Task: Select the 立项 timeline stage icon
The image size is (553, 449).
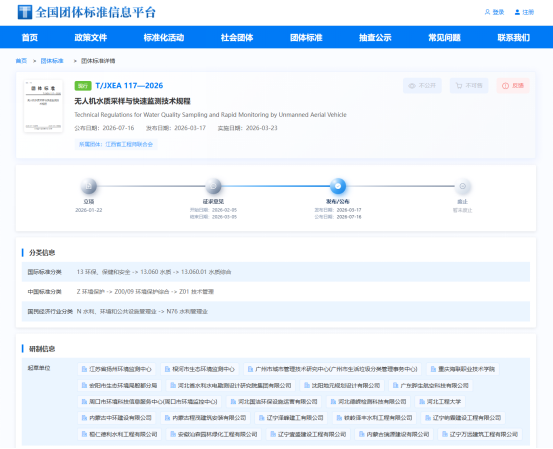Action: coord(89,186)
